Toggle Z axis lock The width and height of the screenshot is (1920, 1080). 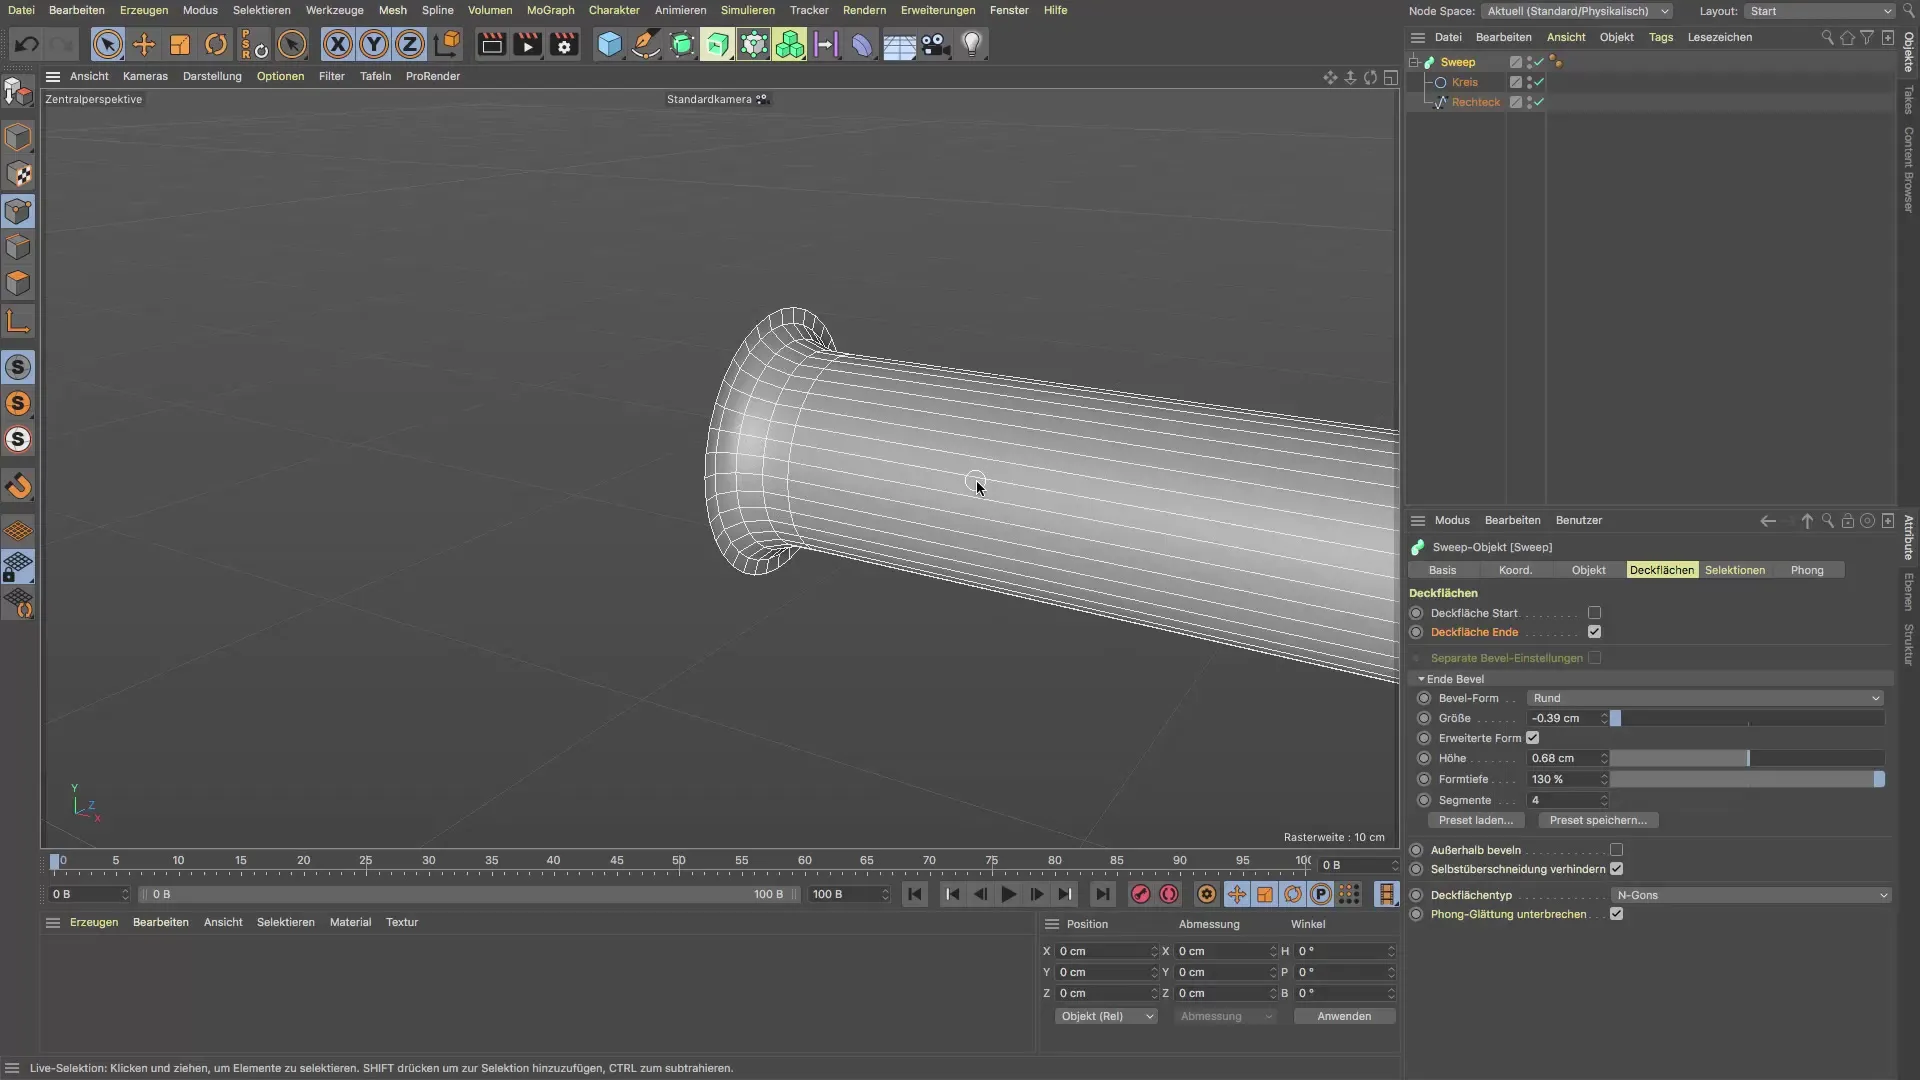coord(410,44)
